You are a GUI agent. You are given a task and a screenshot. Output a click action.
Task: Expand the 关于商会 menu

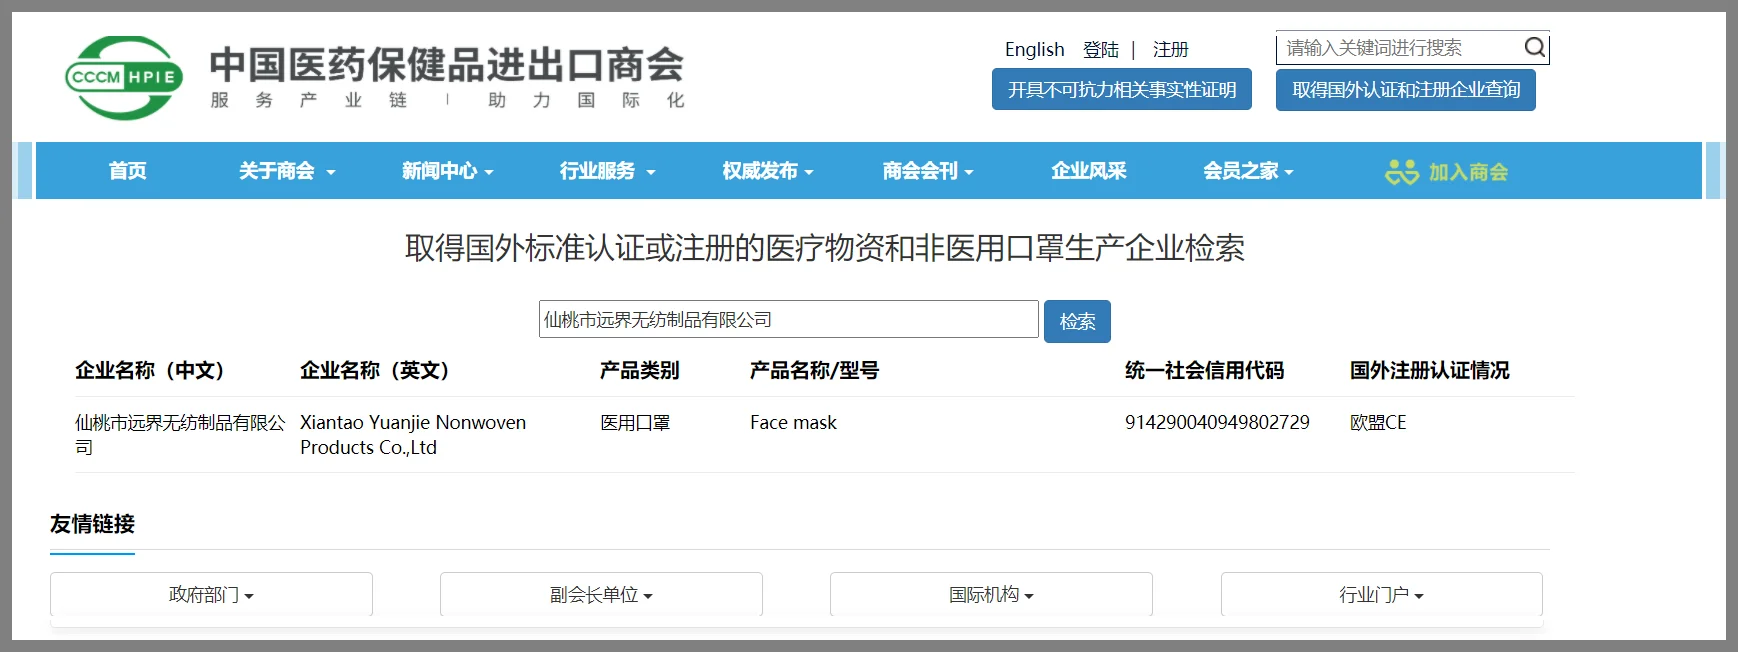tap(286, 171)
